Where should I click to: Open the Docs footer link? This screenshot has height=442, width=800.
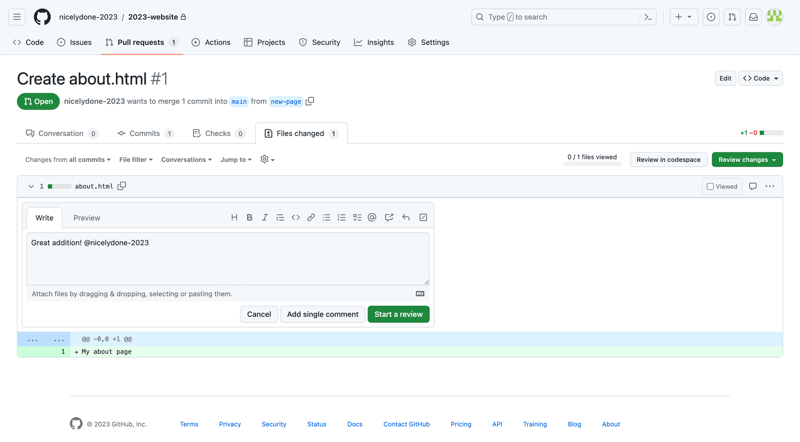click(x=355, y=424)
